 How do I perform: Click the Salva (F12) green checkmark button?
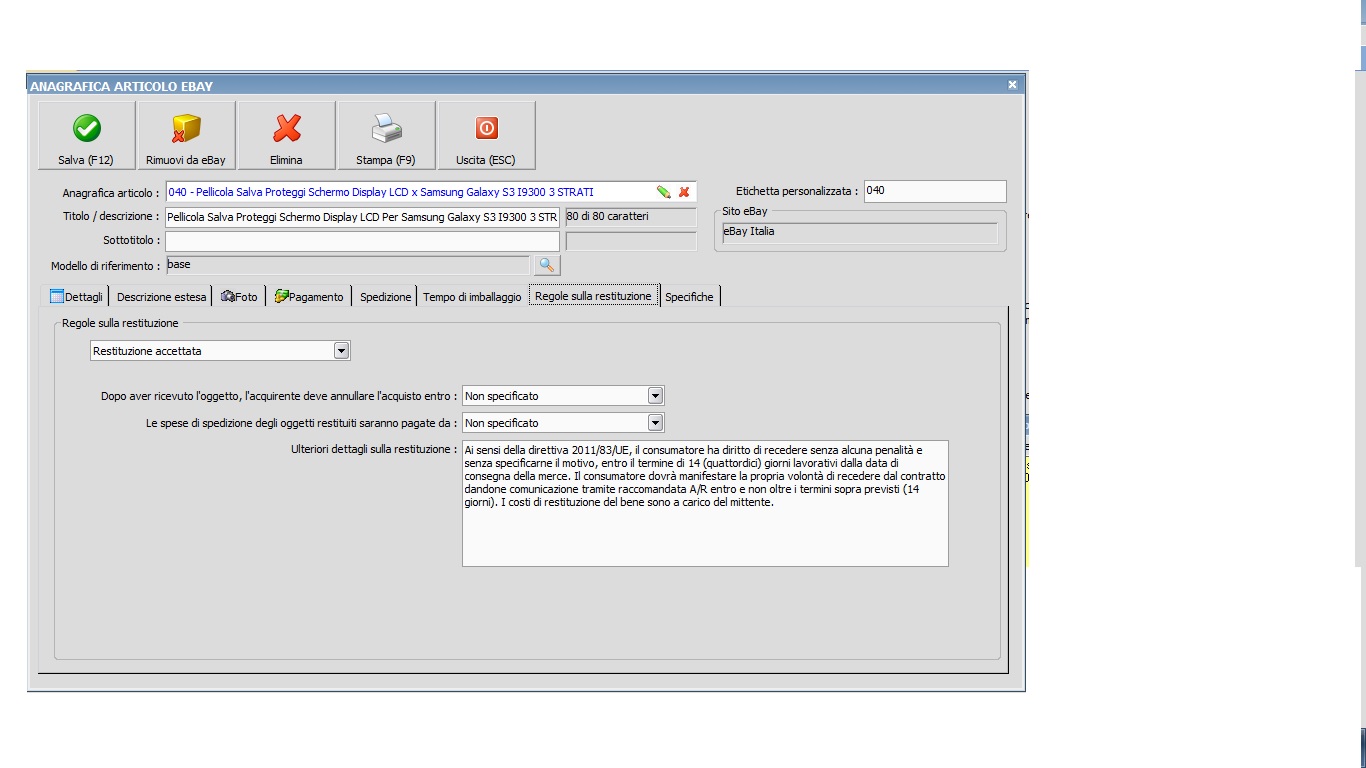point(86,135)
